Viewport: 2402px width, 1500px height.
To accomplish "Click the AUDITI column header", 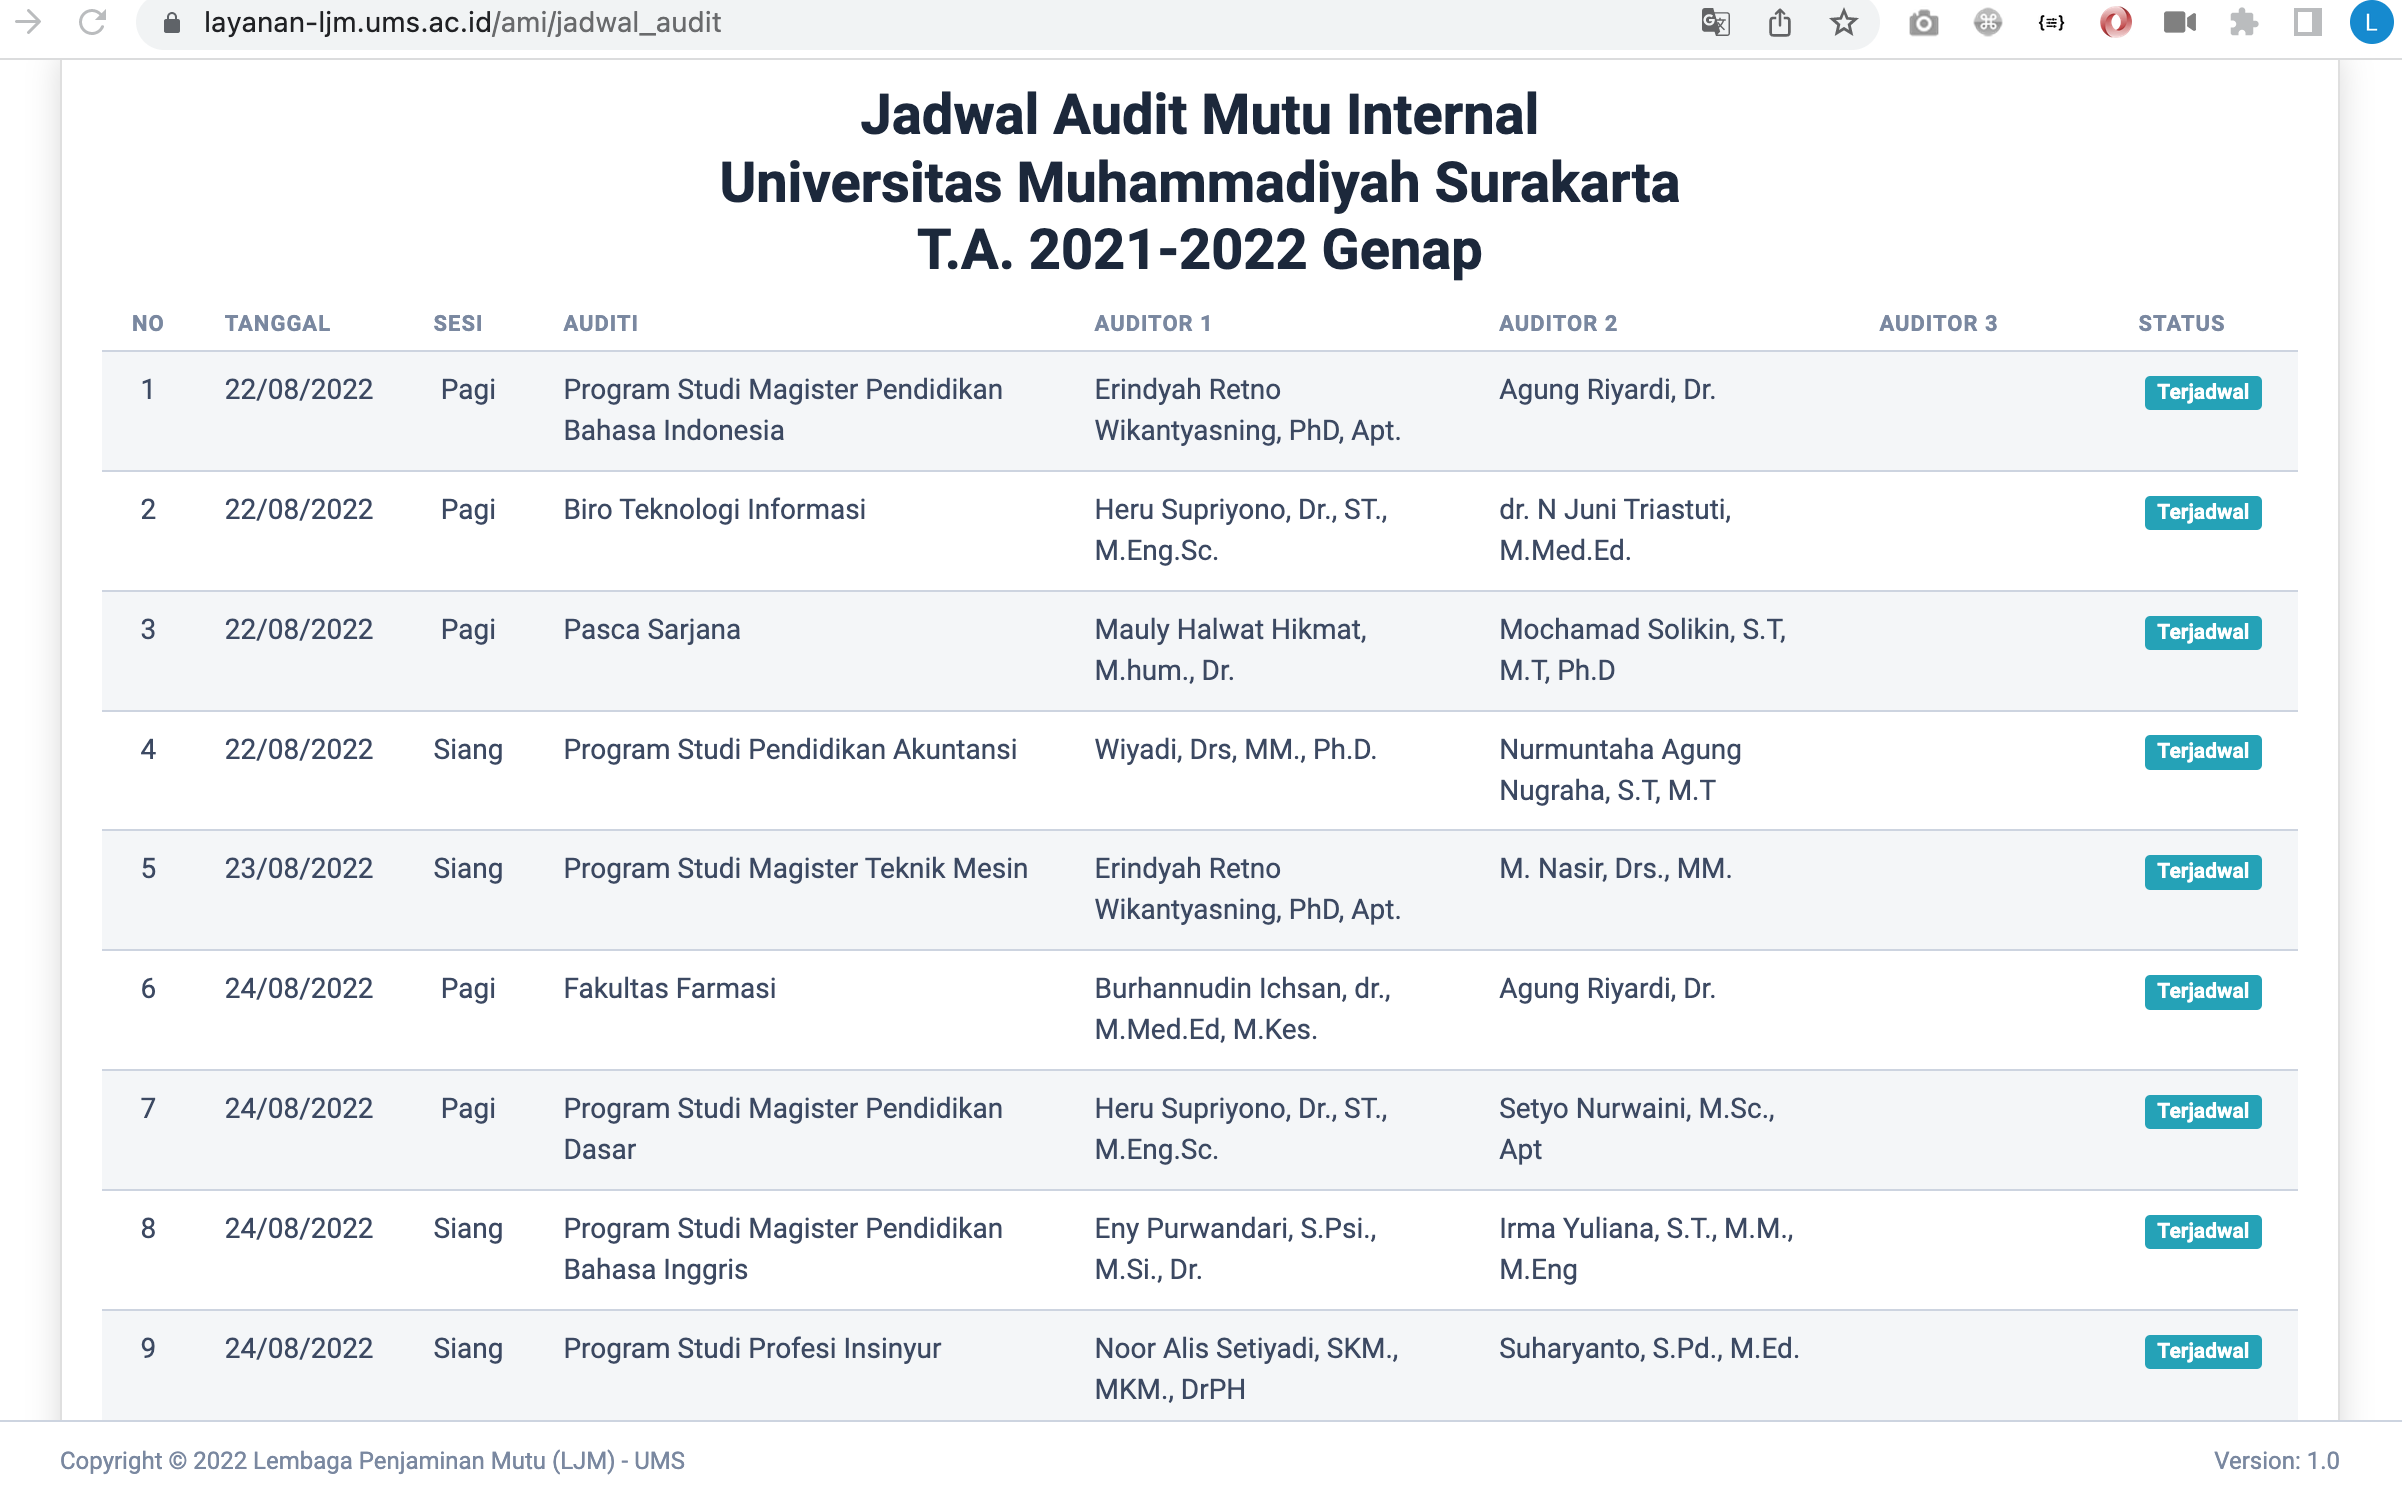I will pos(600,323).
